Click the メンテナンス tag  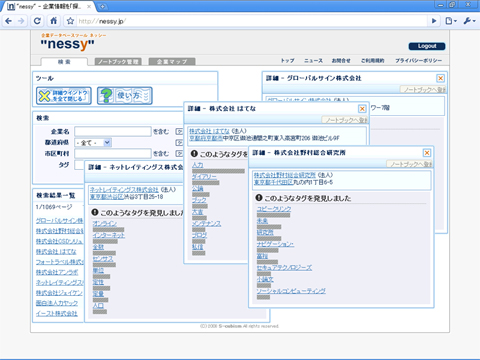pos(206,223)
